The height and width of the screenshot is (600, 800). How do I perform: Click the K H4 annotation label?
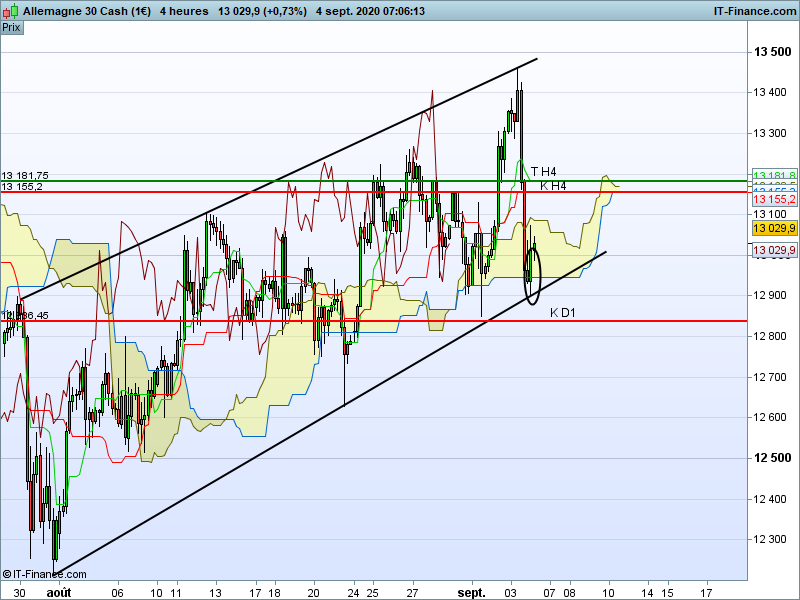click(x=553, y=186)
